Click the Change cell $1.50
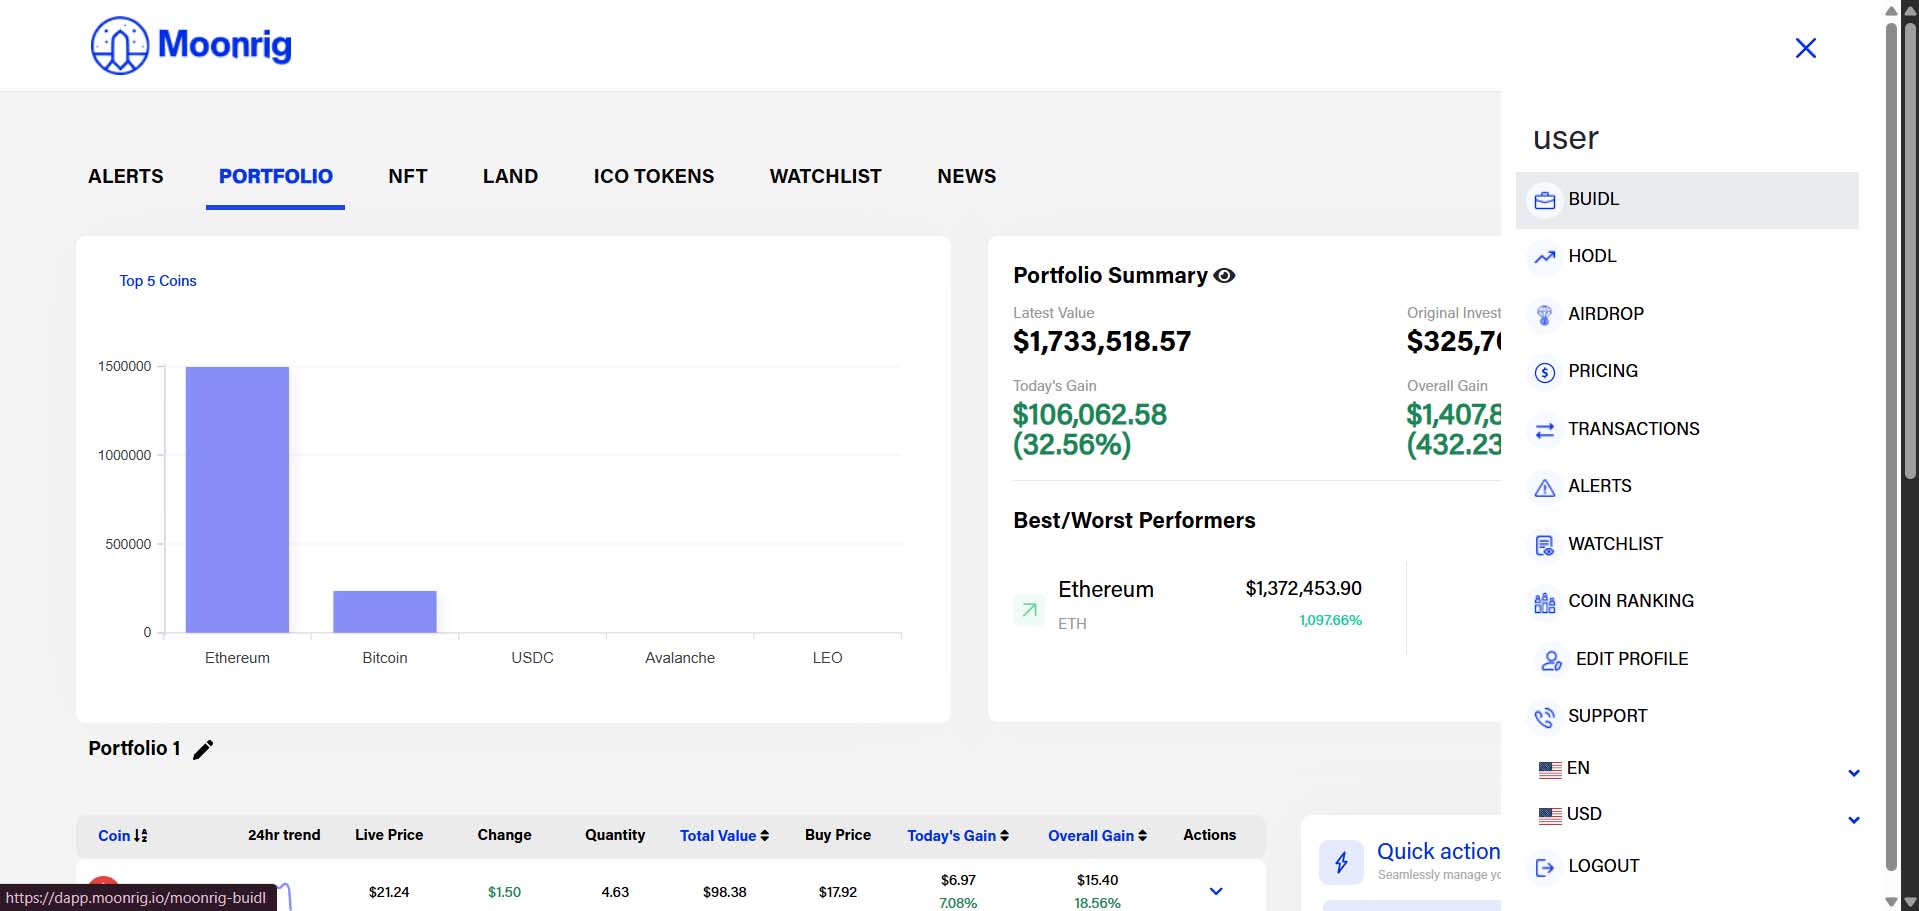The height and width of the screenshot is (911, 1919). point(504,892)
